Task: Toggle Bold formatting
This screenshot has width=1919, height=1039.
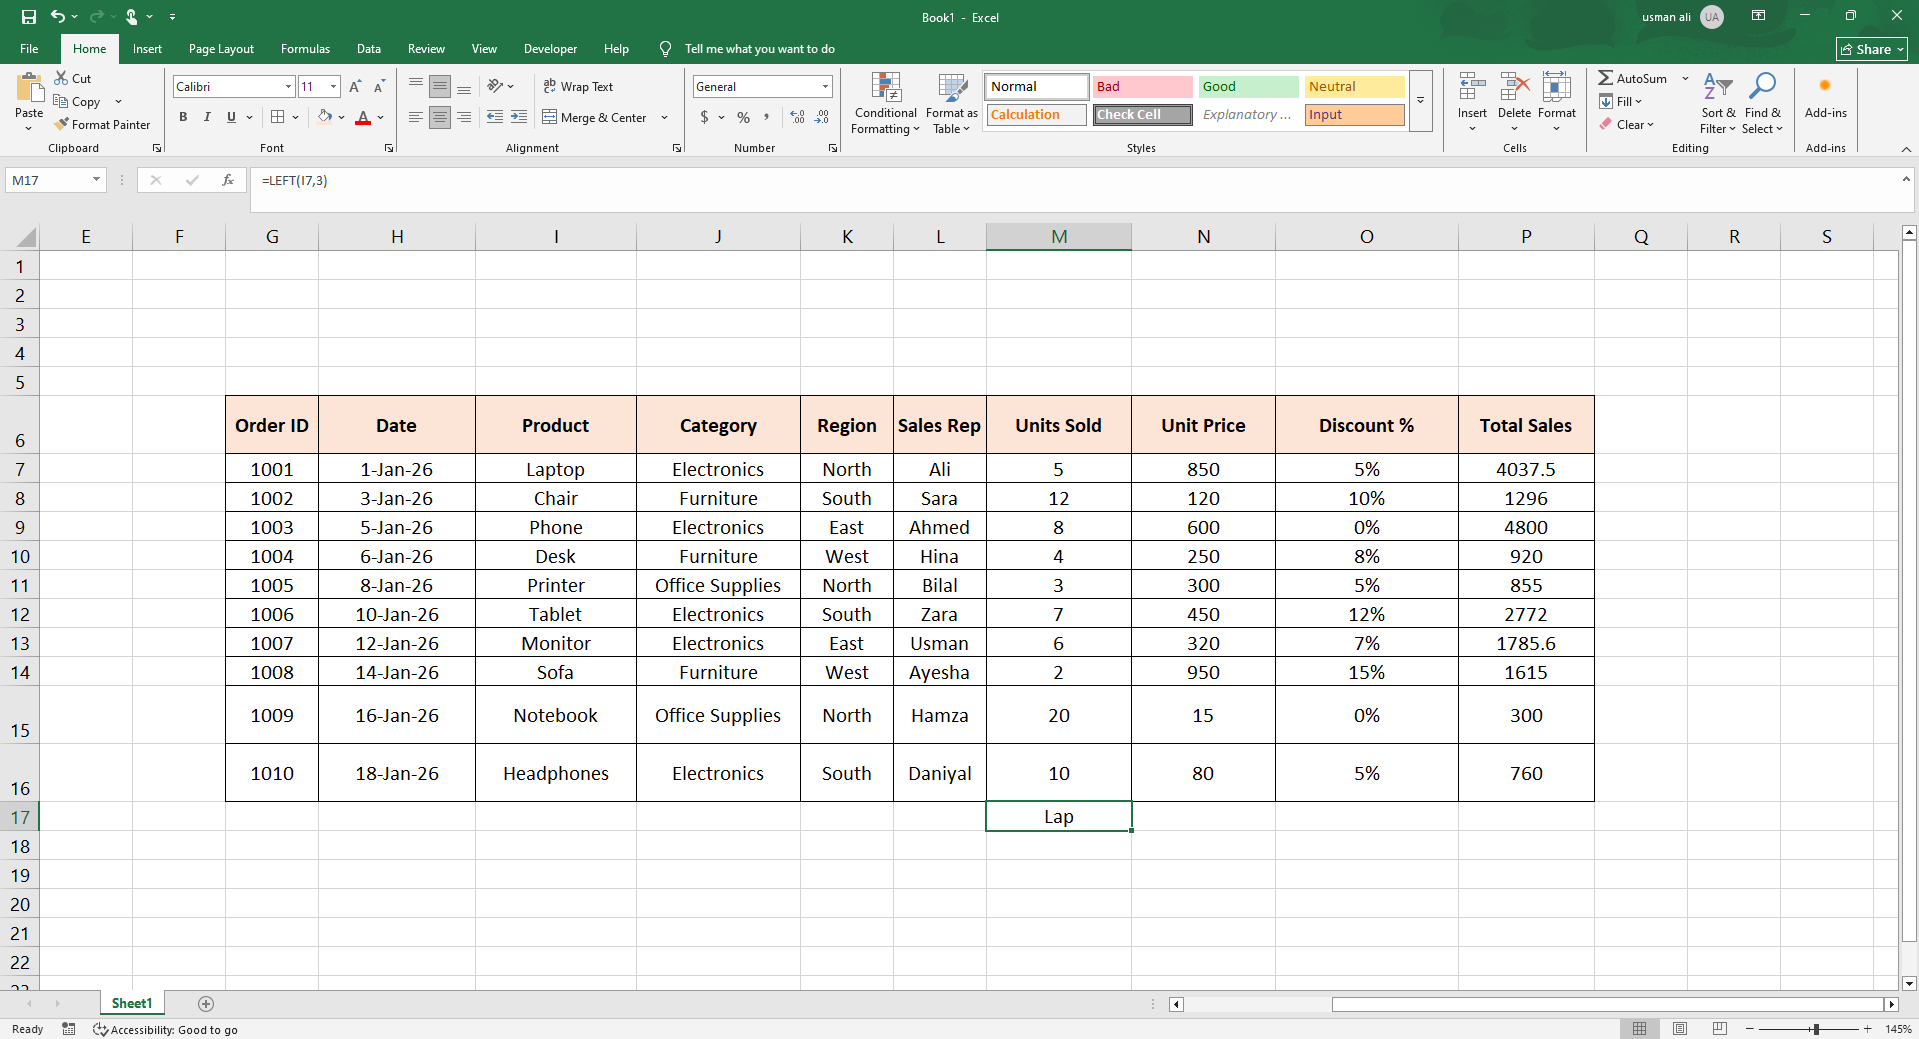Action: point(183,117)
